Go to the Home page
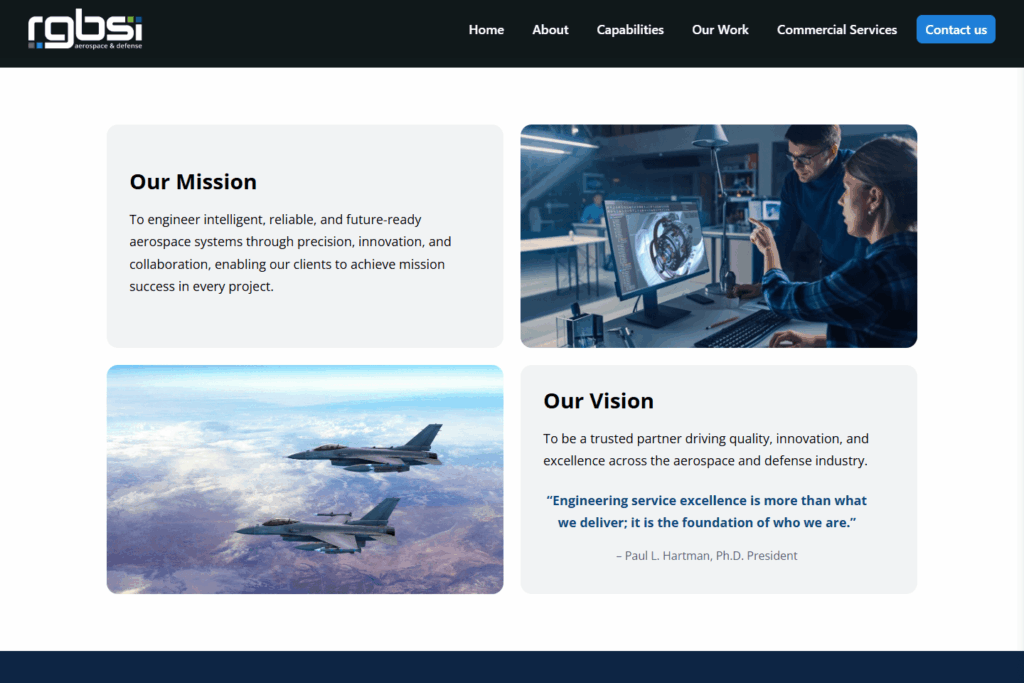 coord(486,30)
